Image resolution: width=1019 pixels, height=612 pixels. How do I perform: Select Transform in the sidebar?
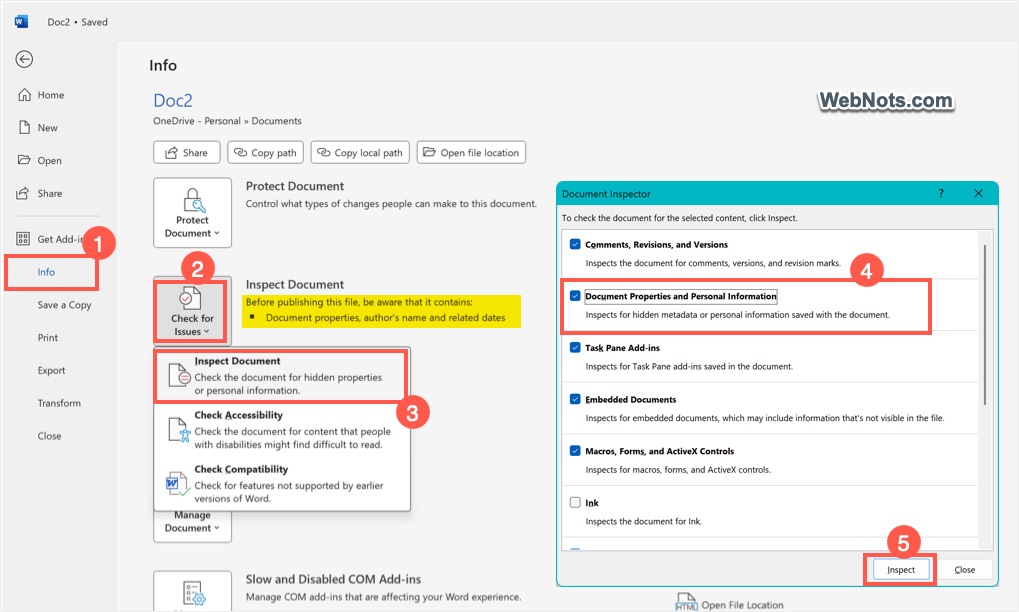[59, 403]
